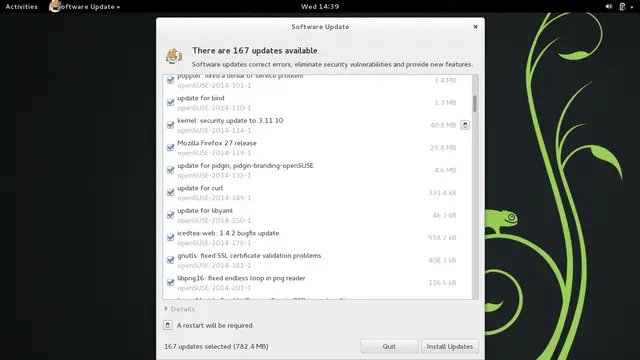Open the Activities overview
This screenshot has height=360, width=640.
point(21,7)
